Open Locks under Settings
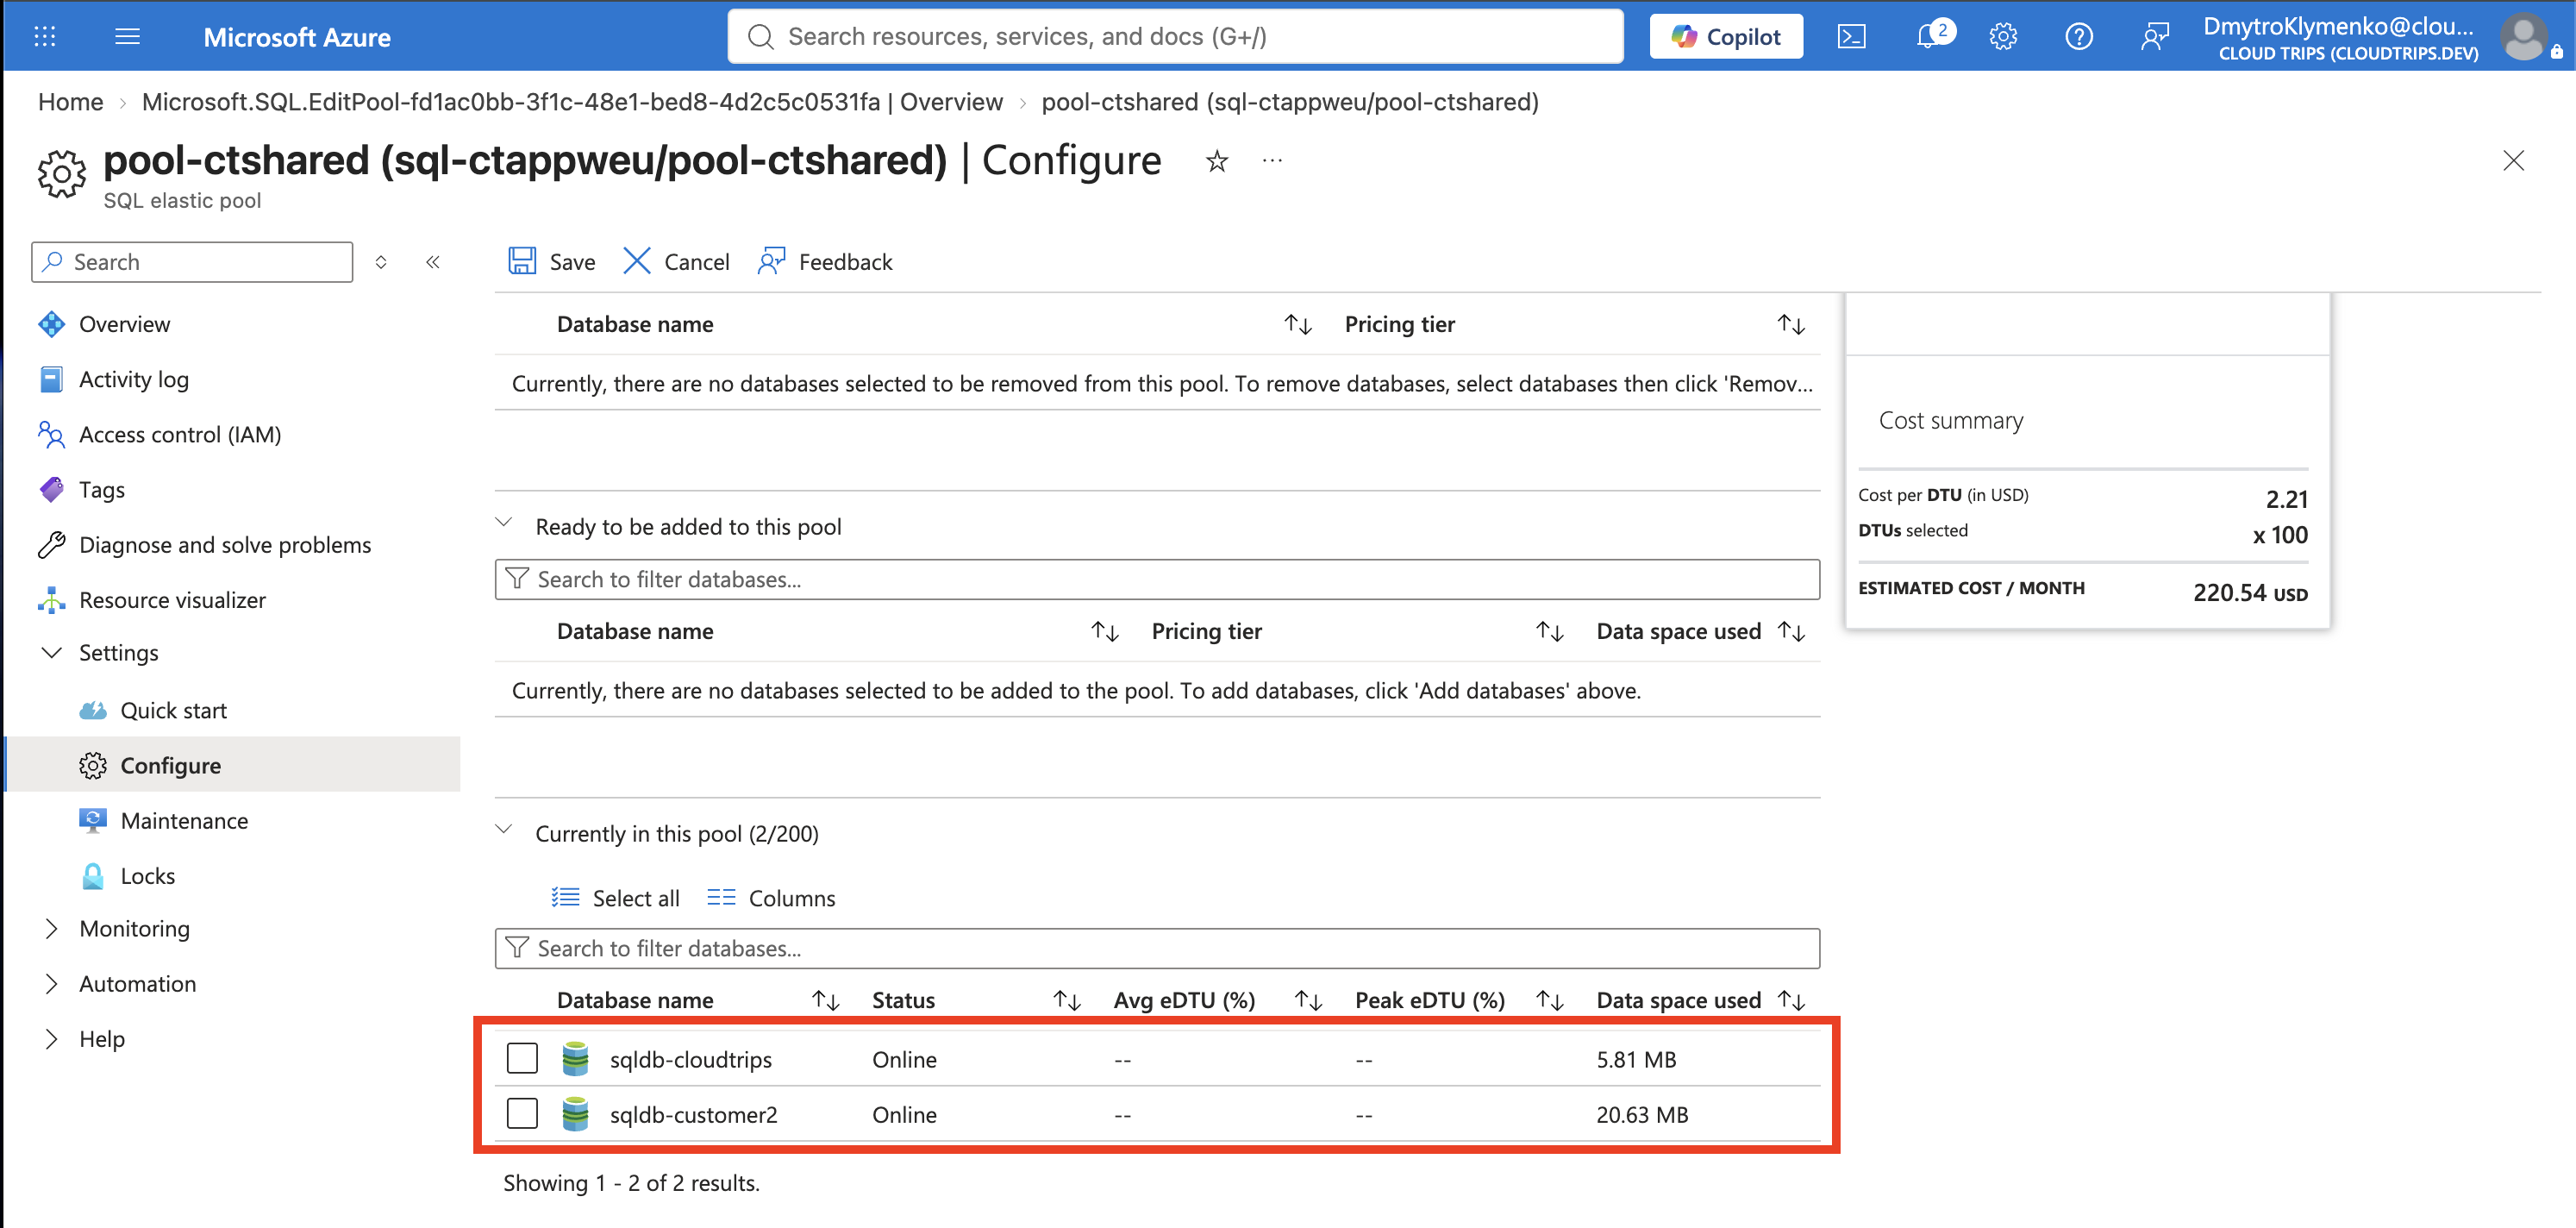2576x1228 pixels. click(147, 876)
